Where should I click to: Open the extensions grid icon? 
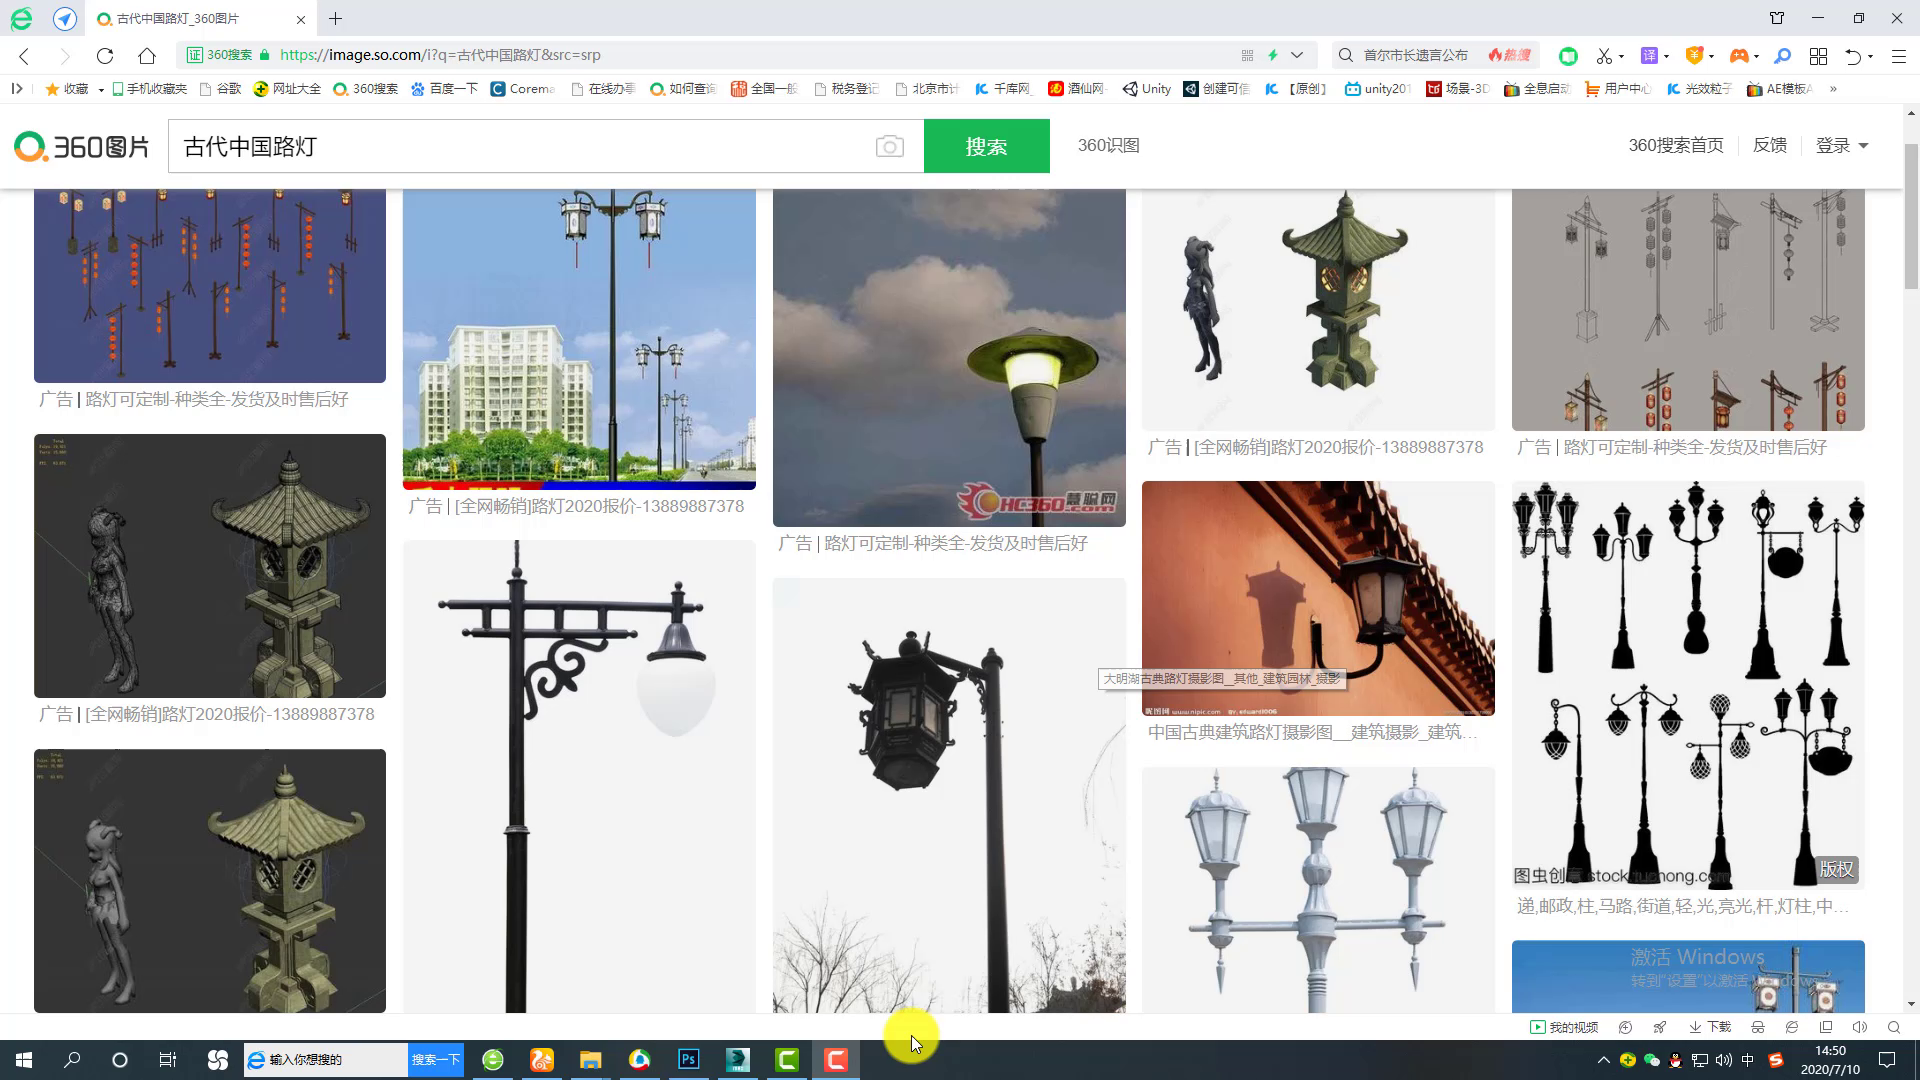pos(1818,56)
